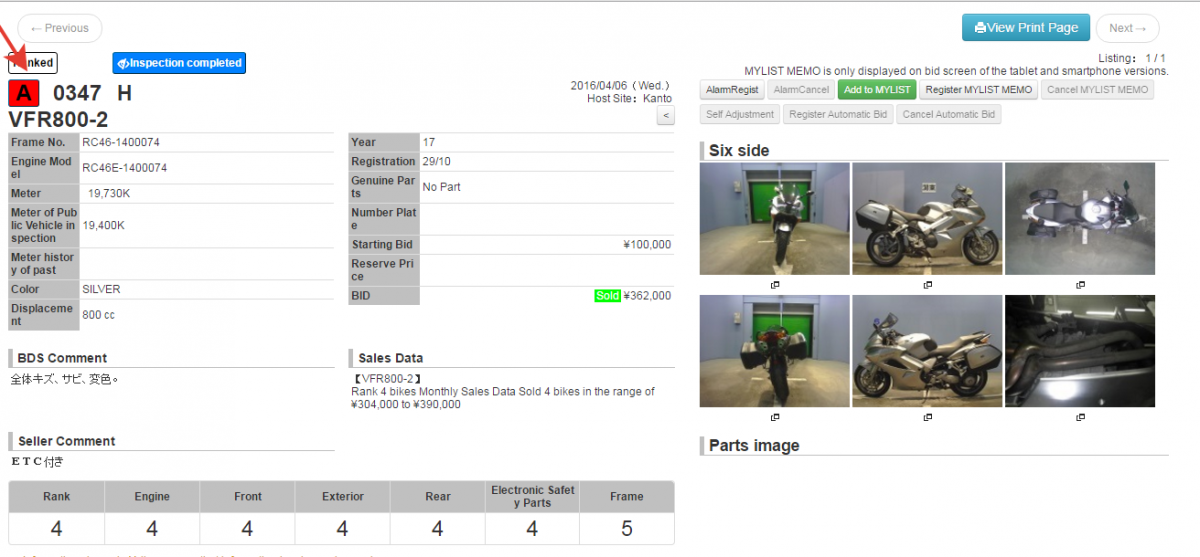Click the Seller Comment heading
1200x557 pixels.
(66, 441)
